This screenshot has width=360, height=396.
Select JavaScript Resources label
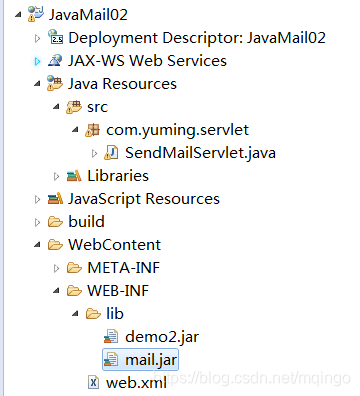pos(144,199)
